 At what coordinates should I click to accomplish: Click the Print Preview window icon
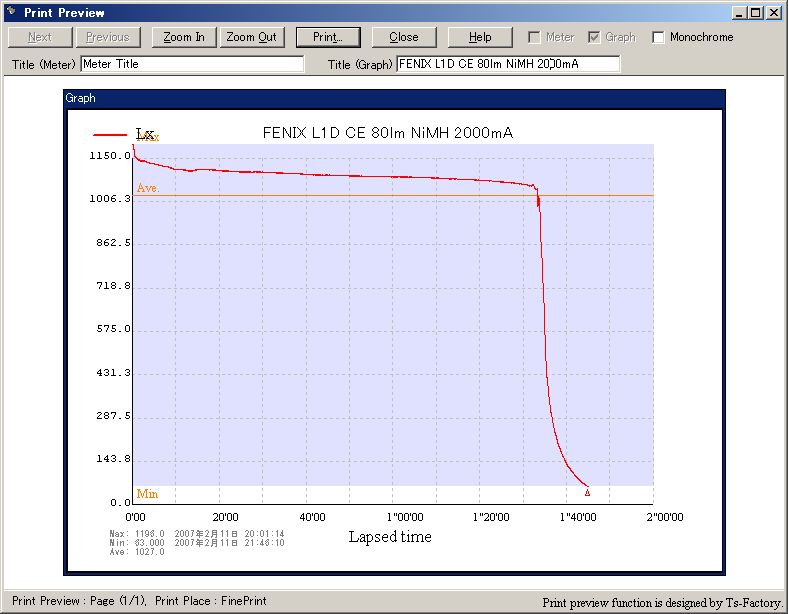11,11
